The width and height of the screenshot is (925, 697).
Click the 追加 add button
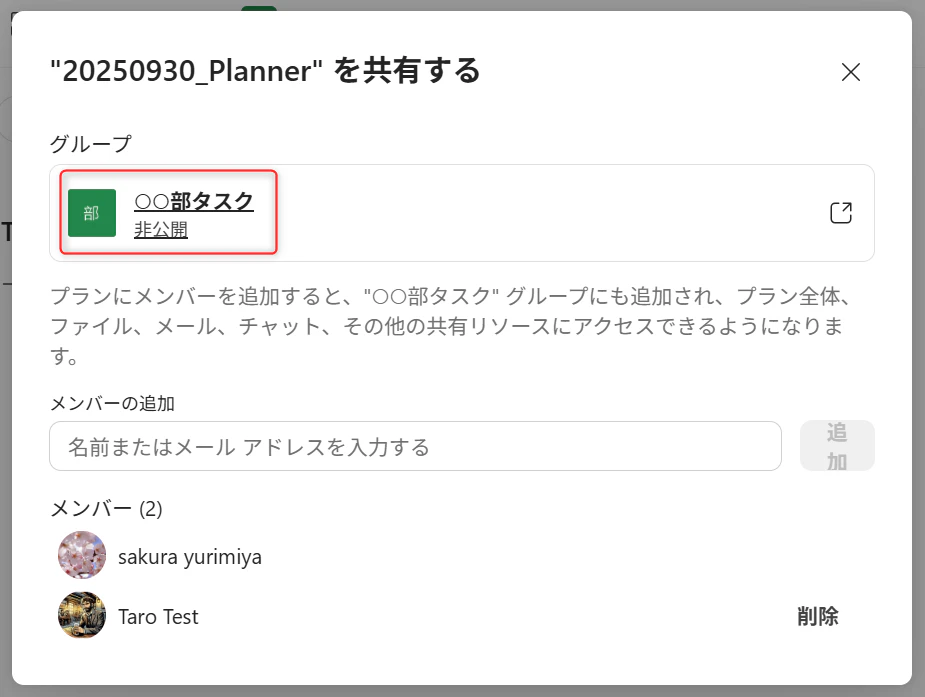coord(837,446)
